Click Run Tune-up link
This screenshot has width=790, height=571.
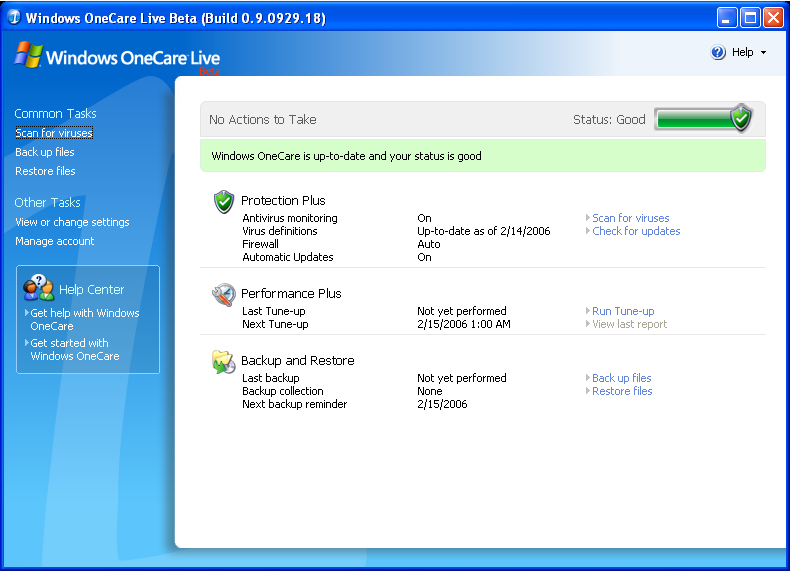[623, 311]
